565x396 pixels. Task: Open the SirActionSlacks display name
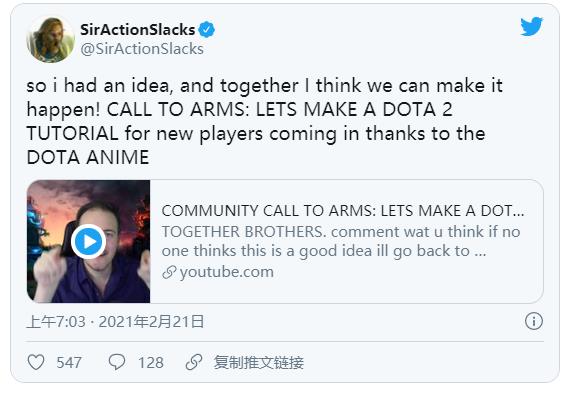[x=138, y=30]
